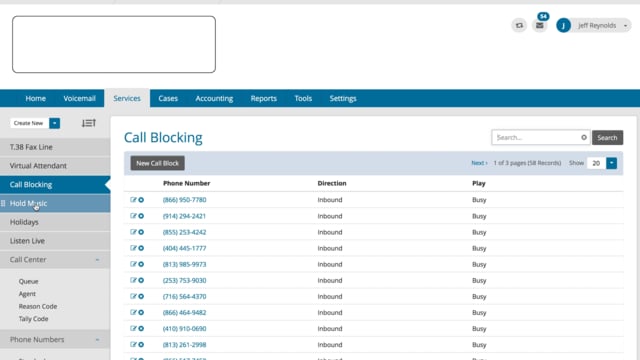Viewport: 640px width, 360px height.
Task: Open the Reports tab
Action: coord(264,98)
